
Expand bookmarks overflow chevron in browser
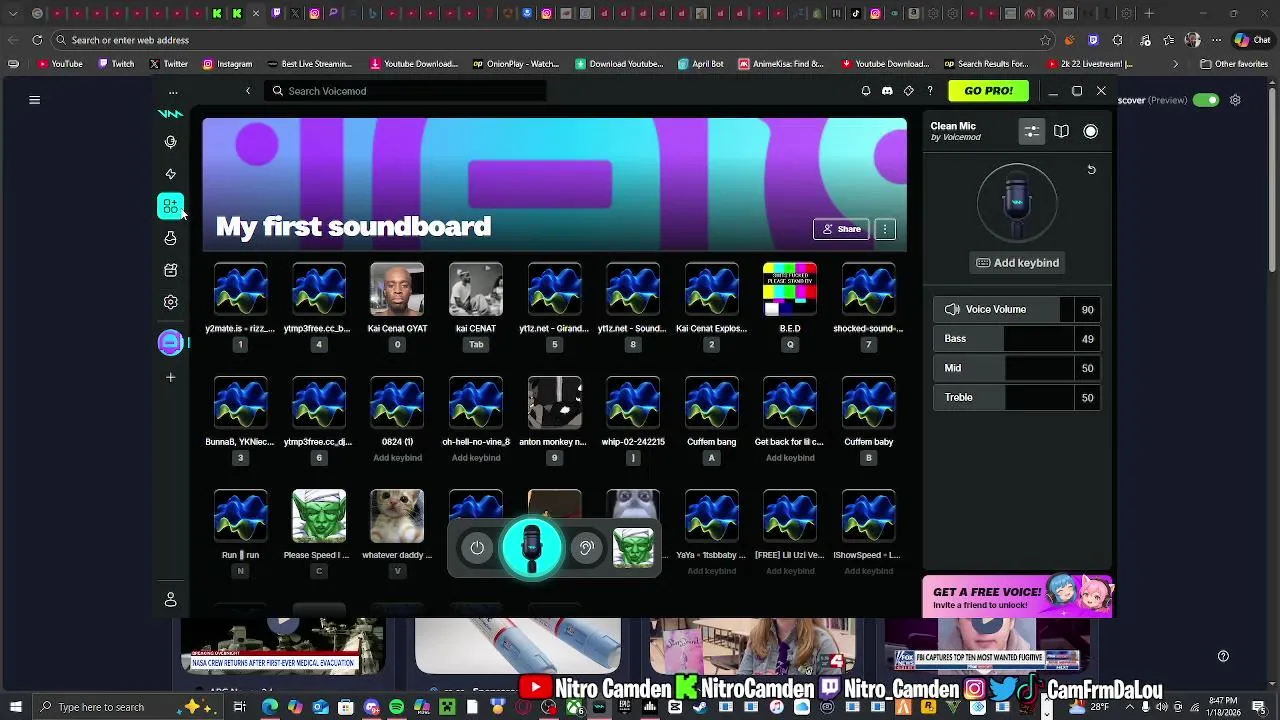pos(1176,64)
